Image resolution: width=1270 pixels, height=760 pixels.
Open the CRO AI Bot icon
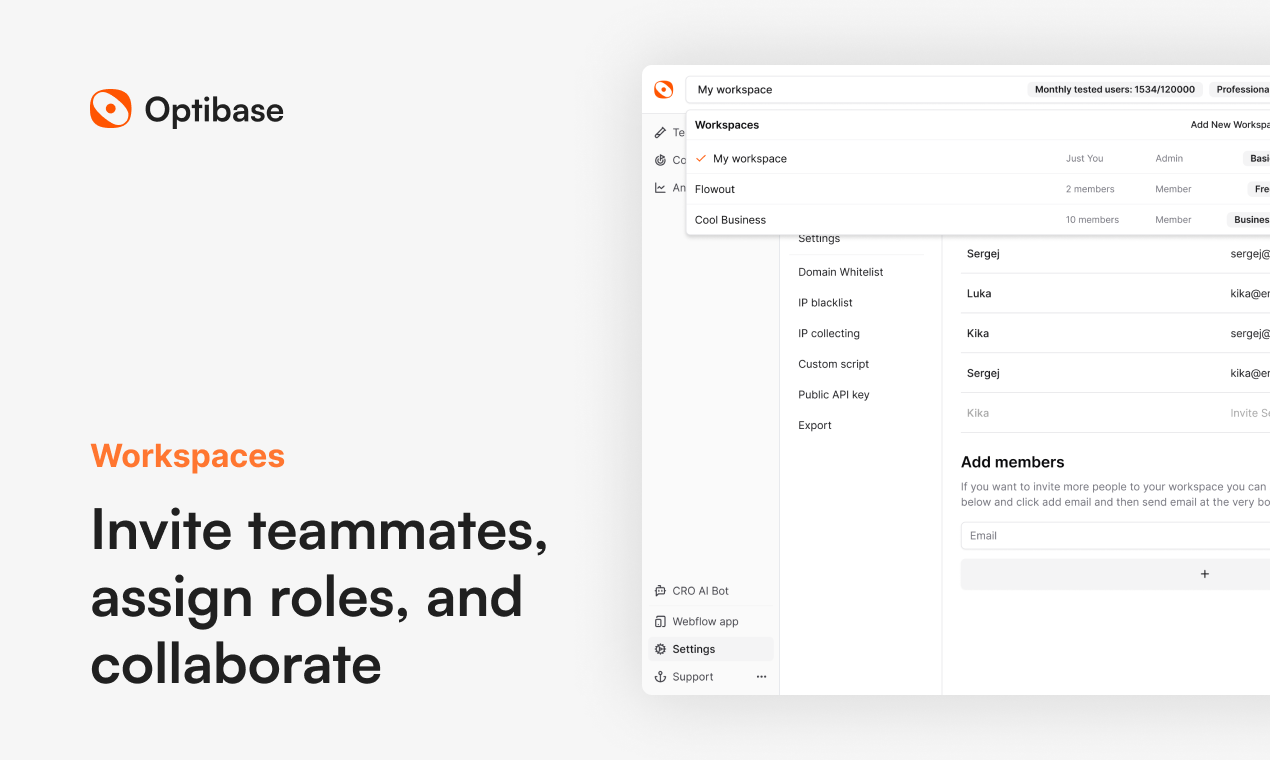click(x=660, y=591)
